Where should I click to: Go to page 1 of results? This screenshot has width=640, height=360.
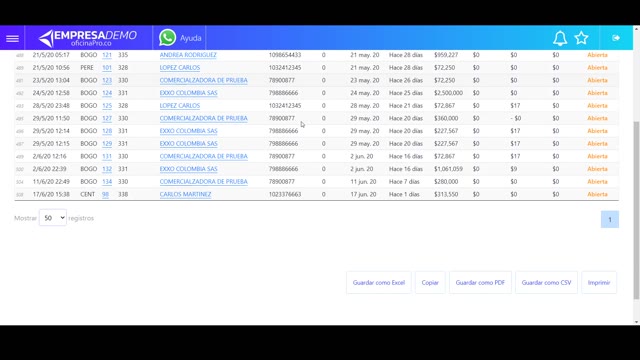(x=610, y=220)
